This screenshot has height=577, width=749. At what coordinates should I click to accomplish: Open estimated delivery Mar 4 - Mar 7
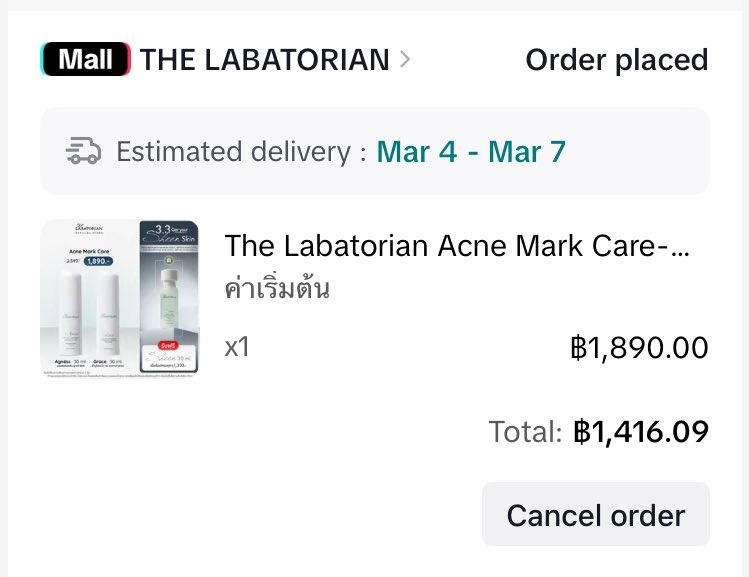pyautogui.click(x=471, y=152)
